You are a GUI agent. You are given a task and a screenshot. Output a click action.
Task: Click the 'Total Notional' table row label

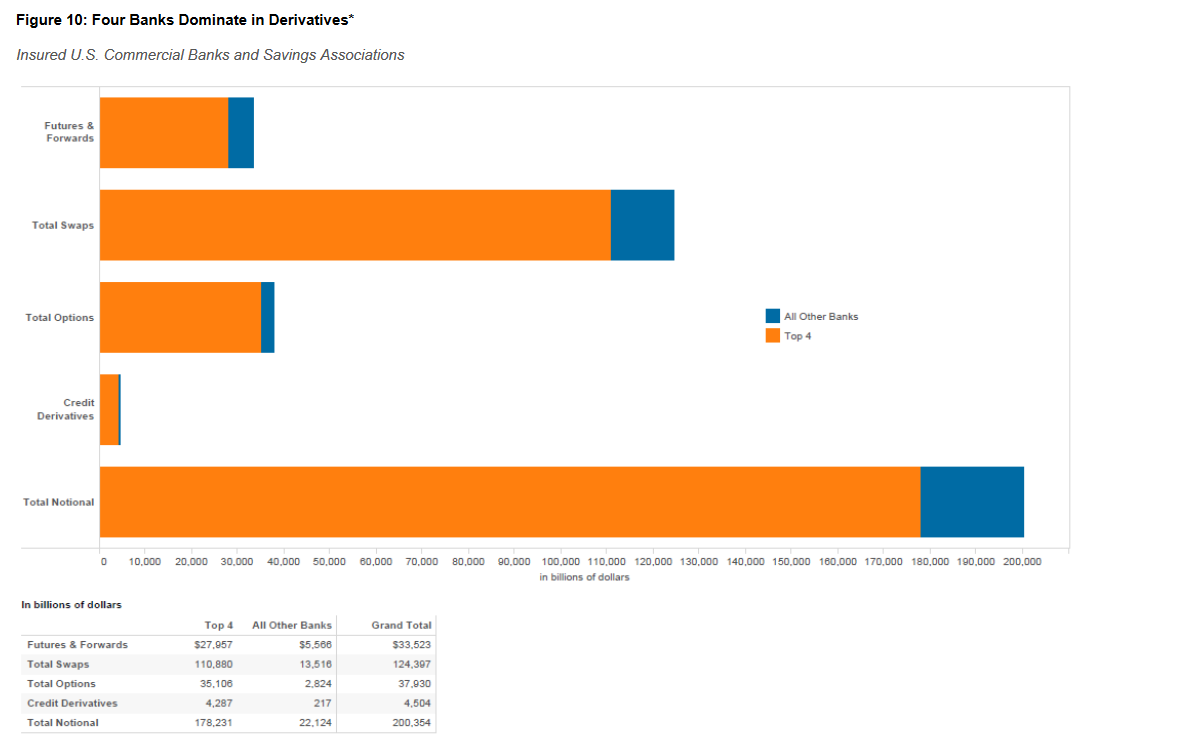[63, 723]
